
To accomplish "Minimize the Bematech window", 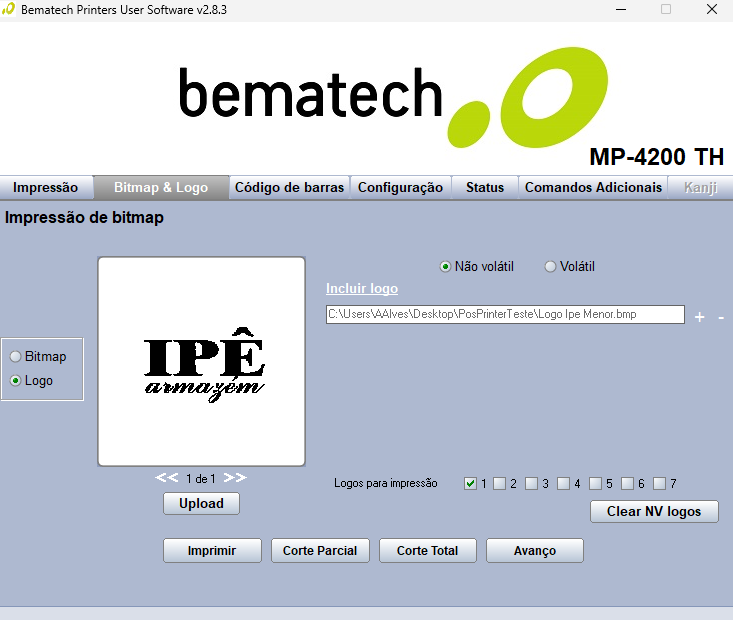I will tap(621, 9).
